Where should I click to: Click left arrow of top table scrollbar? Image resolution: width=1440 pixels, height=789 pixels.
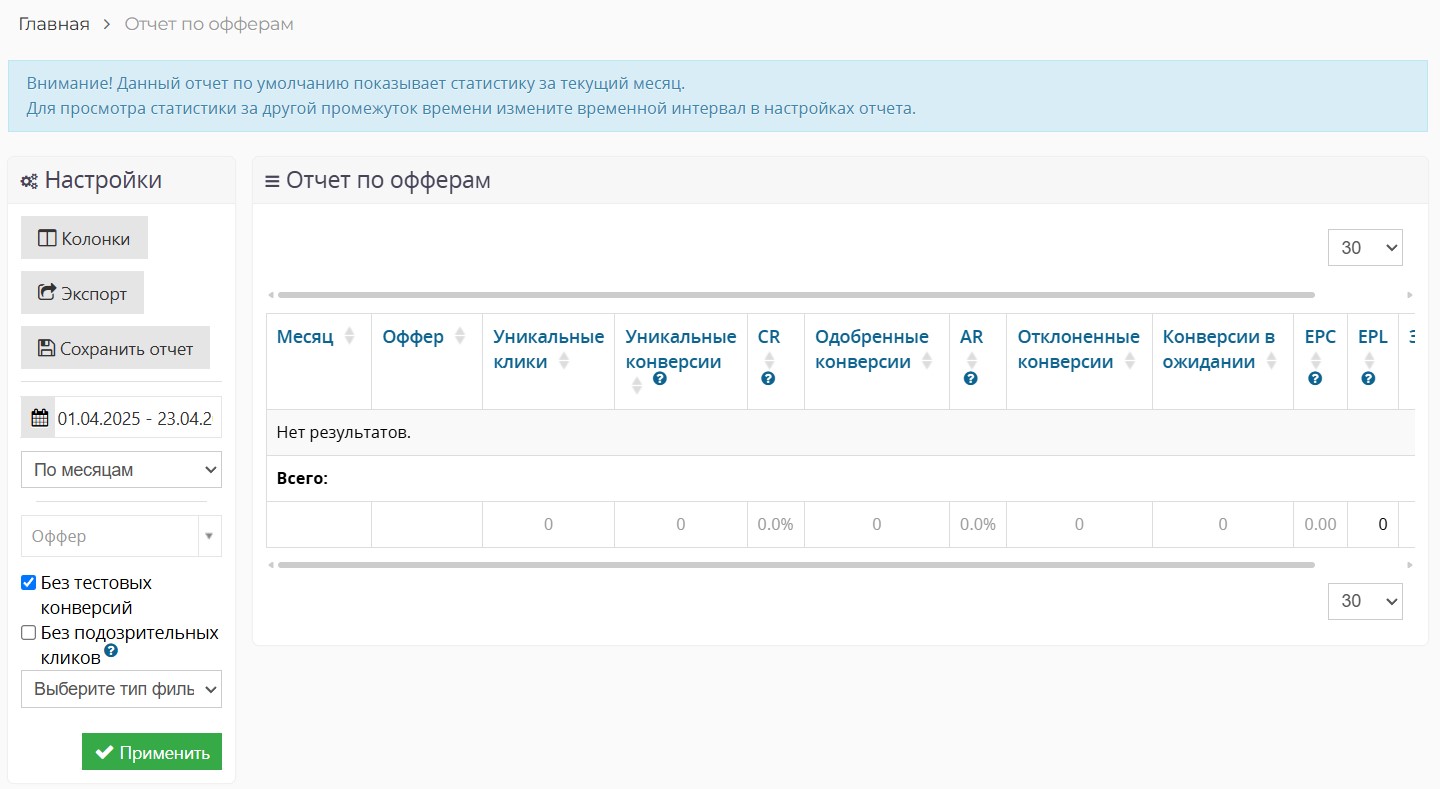271,295
